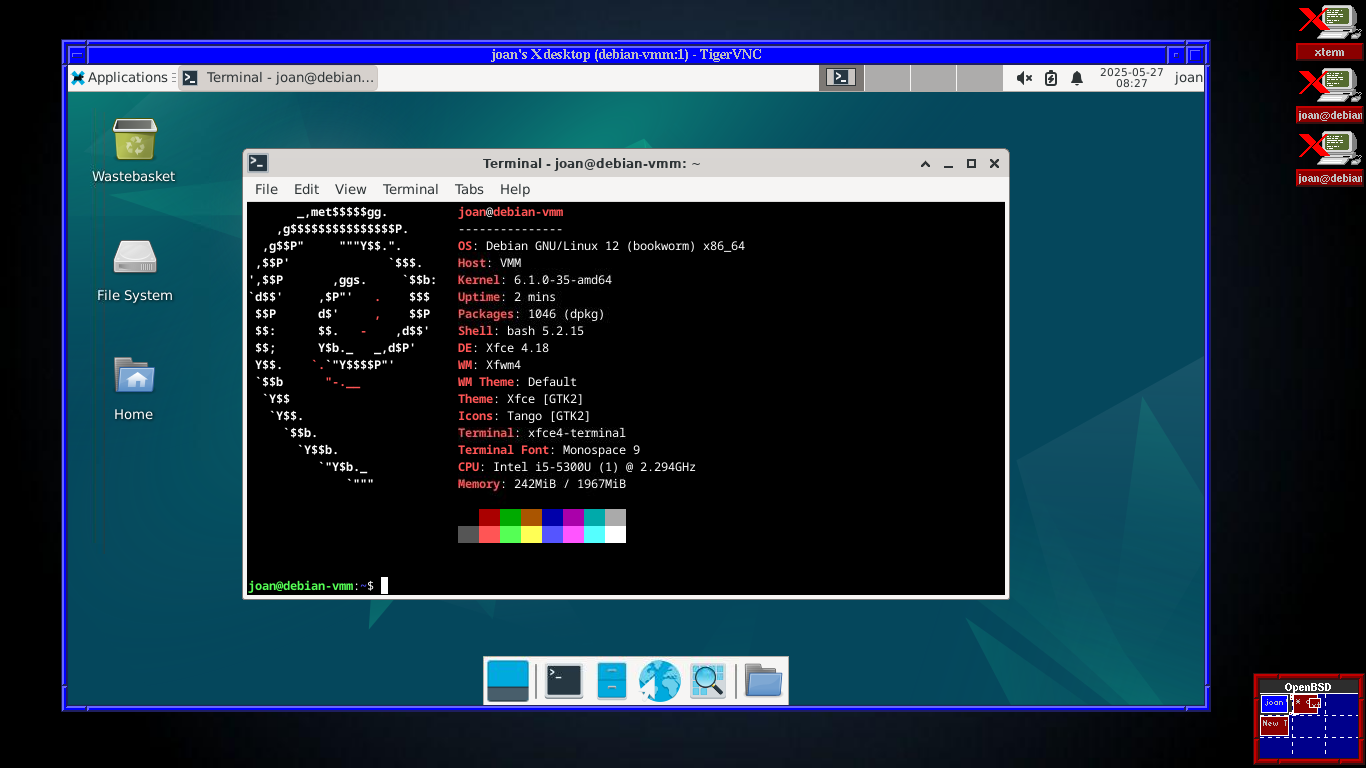Open the folder icon in the dock
This screenshot has width=1366, height=768.
pyautogui.click(x=763, y=681)
